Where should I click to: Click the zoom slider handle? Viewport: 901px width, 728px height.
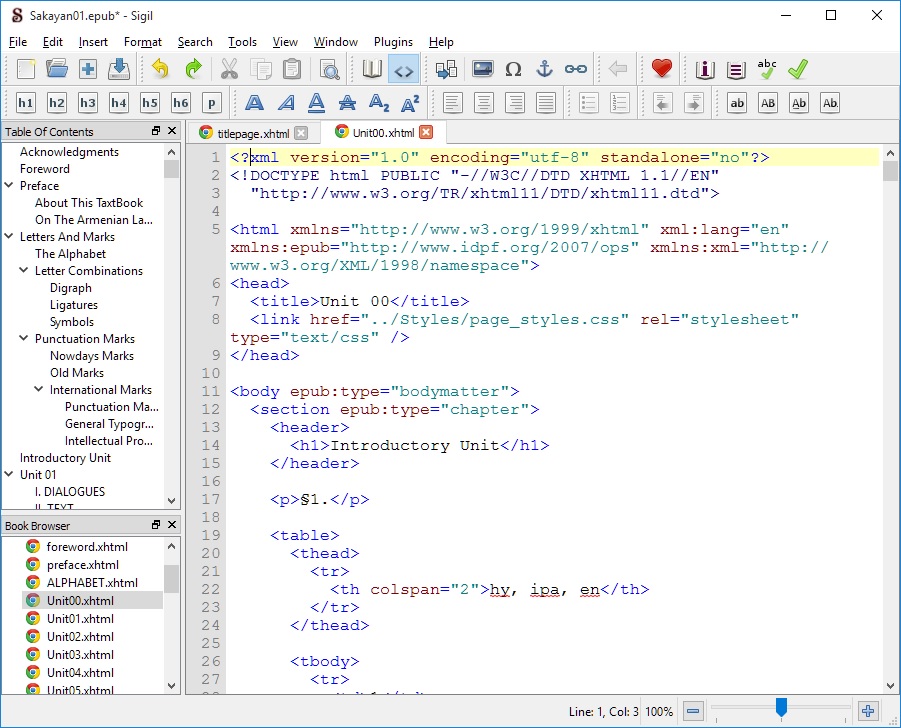(x=781, y=708)
